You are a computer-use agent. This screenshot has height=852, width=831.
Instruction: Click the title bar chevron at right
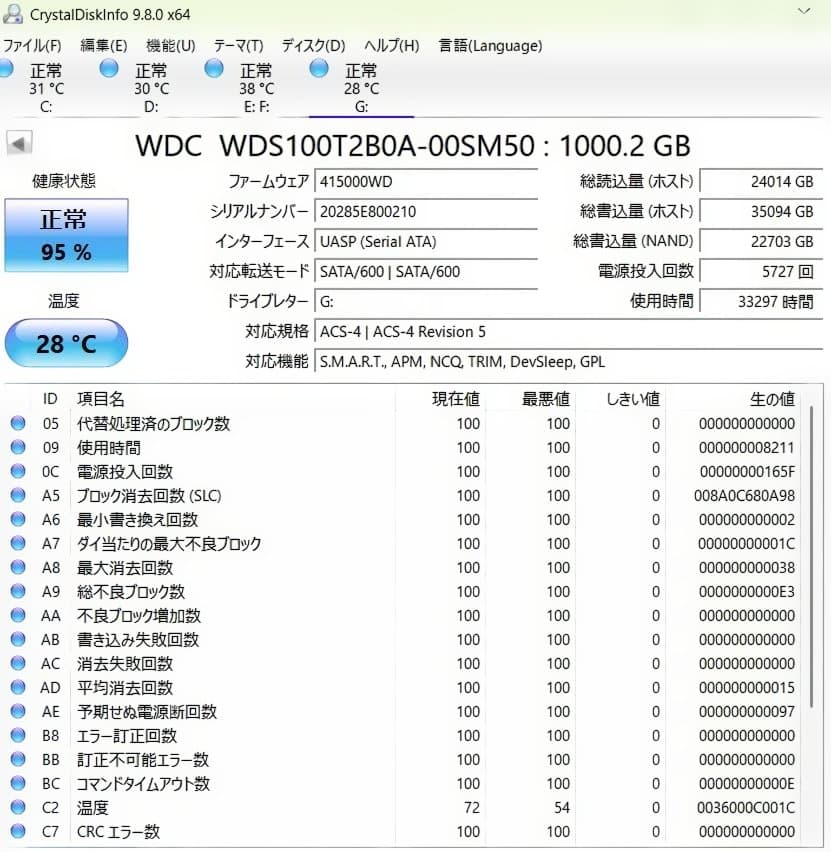804,11
